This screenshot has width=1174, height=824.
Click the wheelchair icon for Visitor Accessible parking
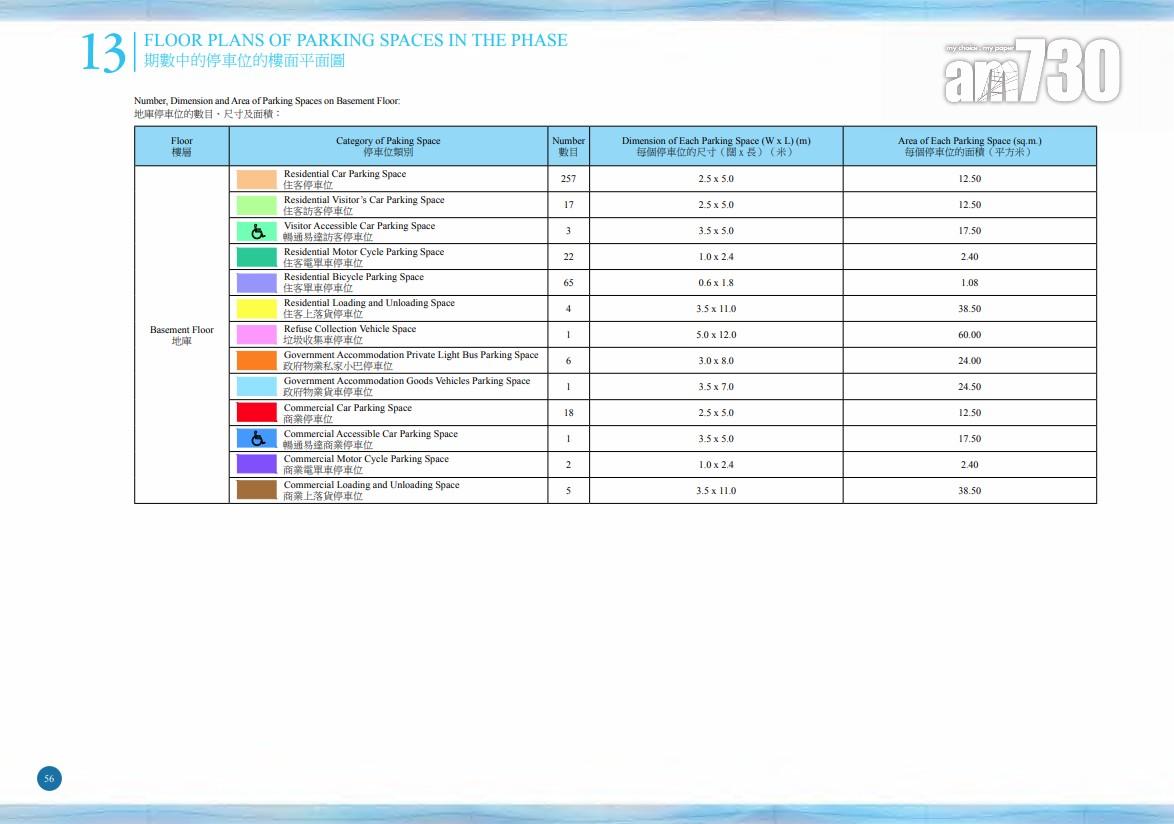(x=257, y=231)
